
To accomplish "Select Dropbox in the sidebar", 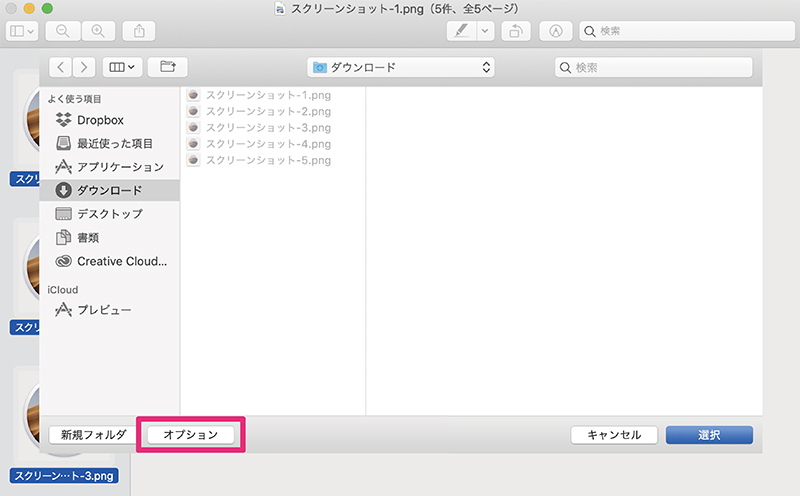I will pos(109,120).
